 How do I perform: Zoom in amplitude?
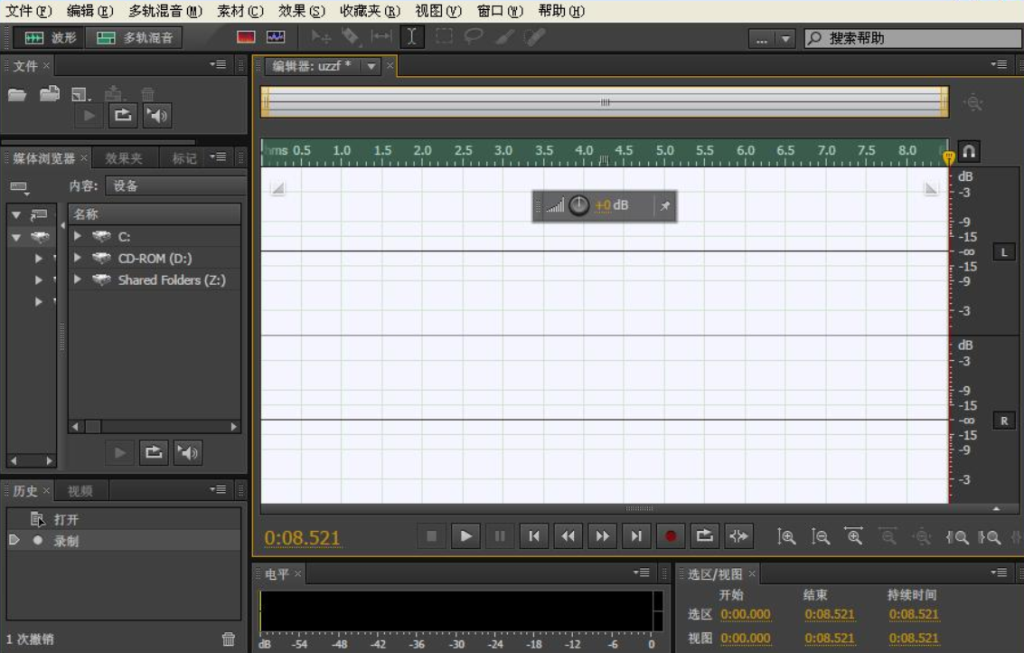(x=786, y=537)
